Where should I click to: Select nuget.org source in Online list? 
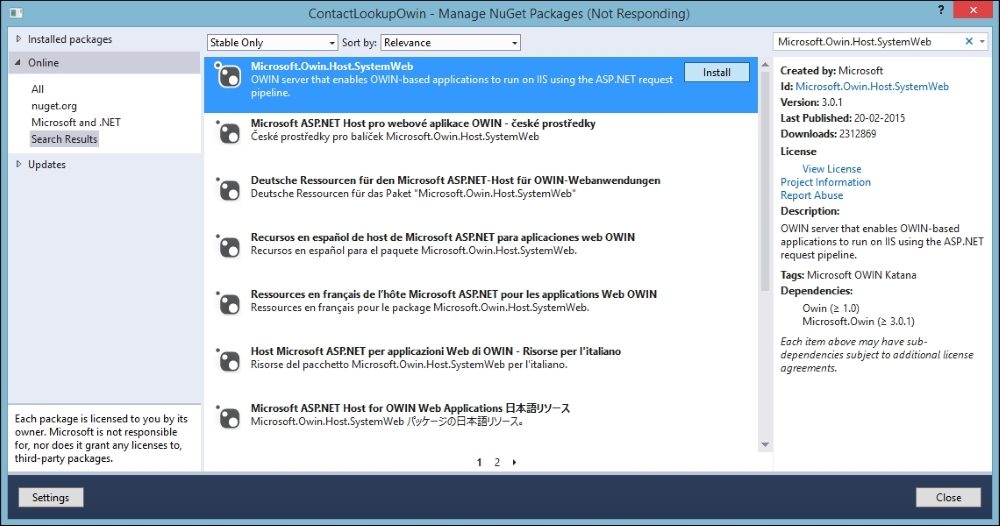(54, 106)
